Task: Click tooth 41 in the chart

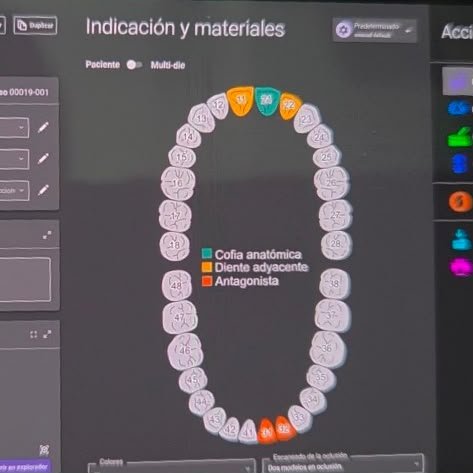Action: 248,432
